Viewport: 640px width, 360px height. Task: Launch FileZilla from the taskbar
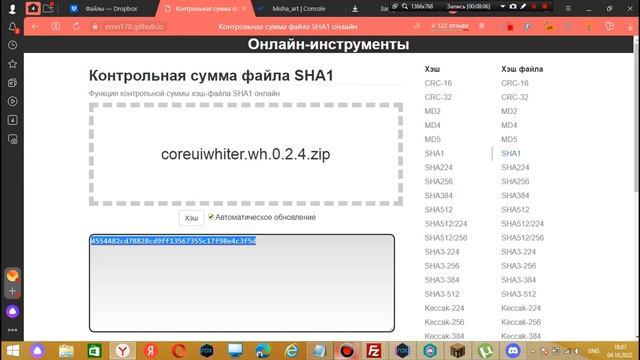tap(373, 351)
